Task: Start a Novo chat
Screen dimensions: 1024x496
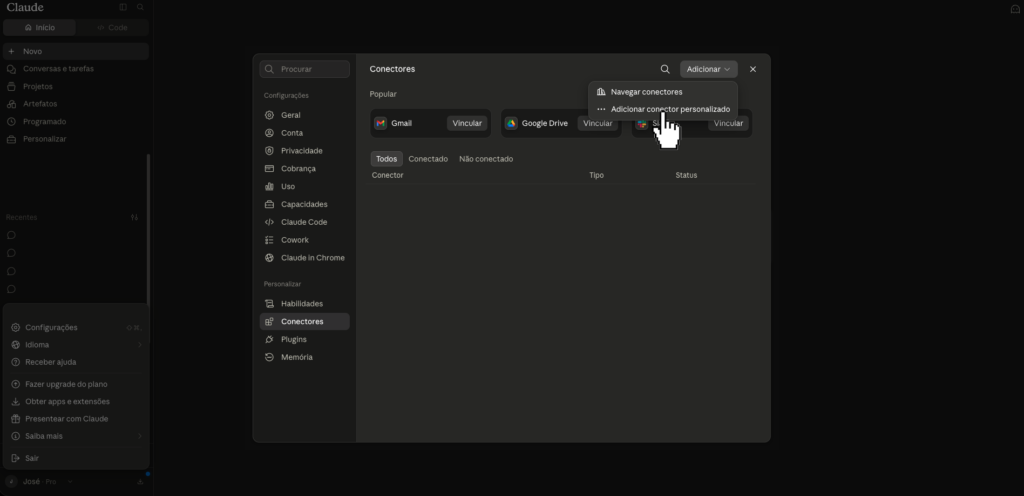Action: pyautogui.click(x=76, y=52)
